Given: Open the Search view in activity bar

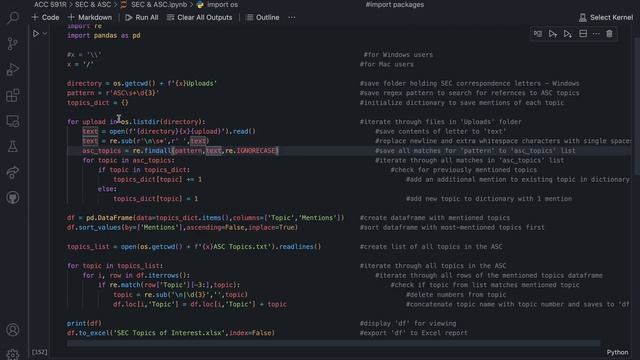Looking at the screenshot, I should 13,18.
